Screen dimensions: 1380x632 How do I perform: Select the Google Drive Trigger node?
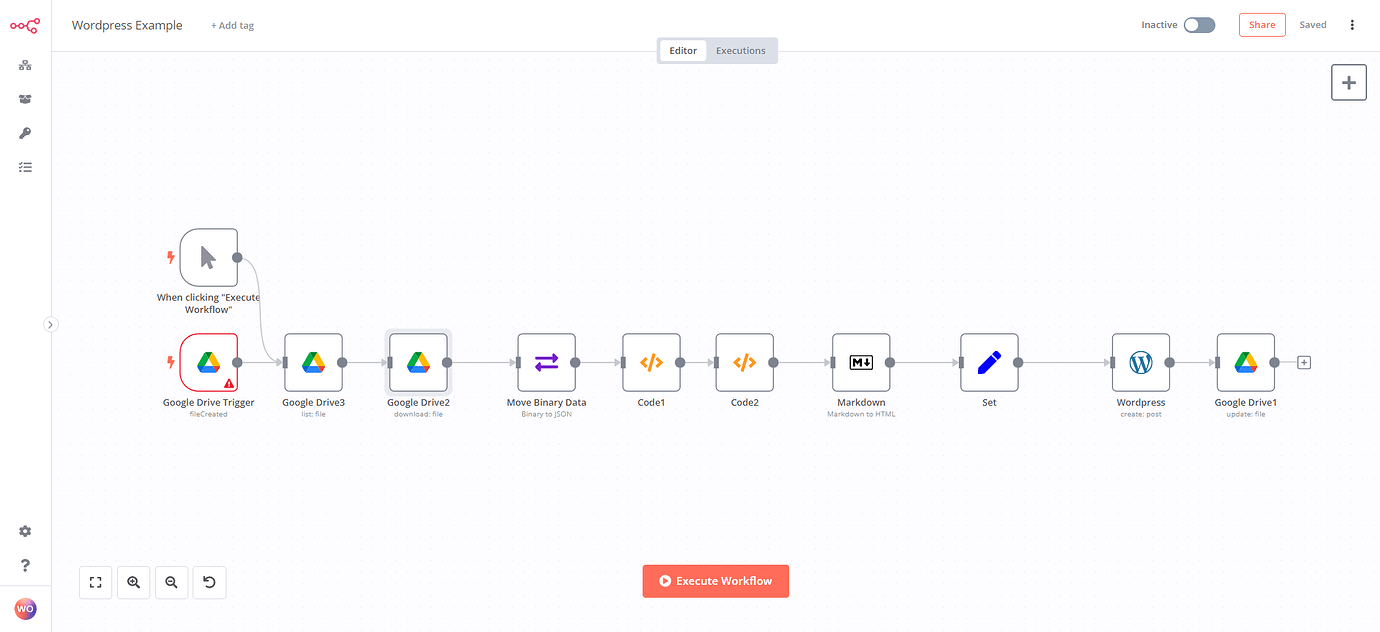207,362
